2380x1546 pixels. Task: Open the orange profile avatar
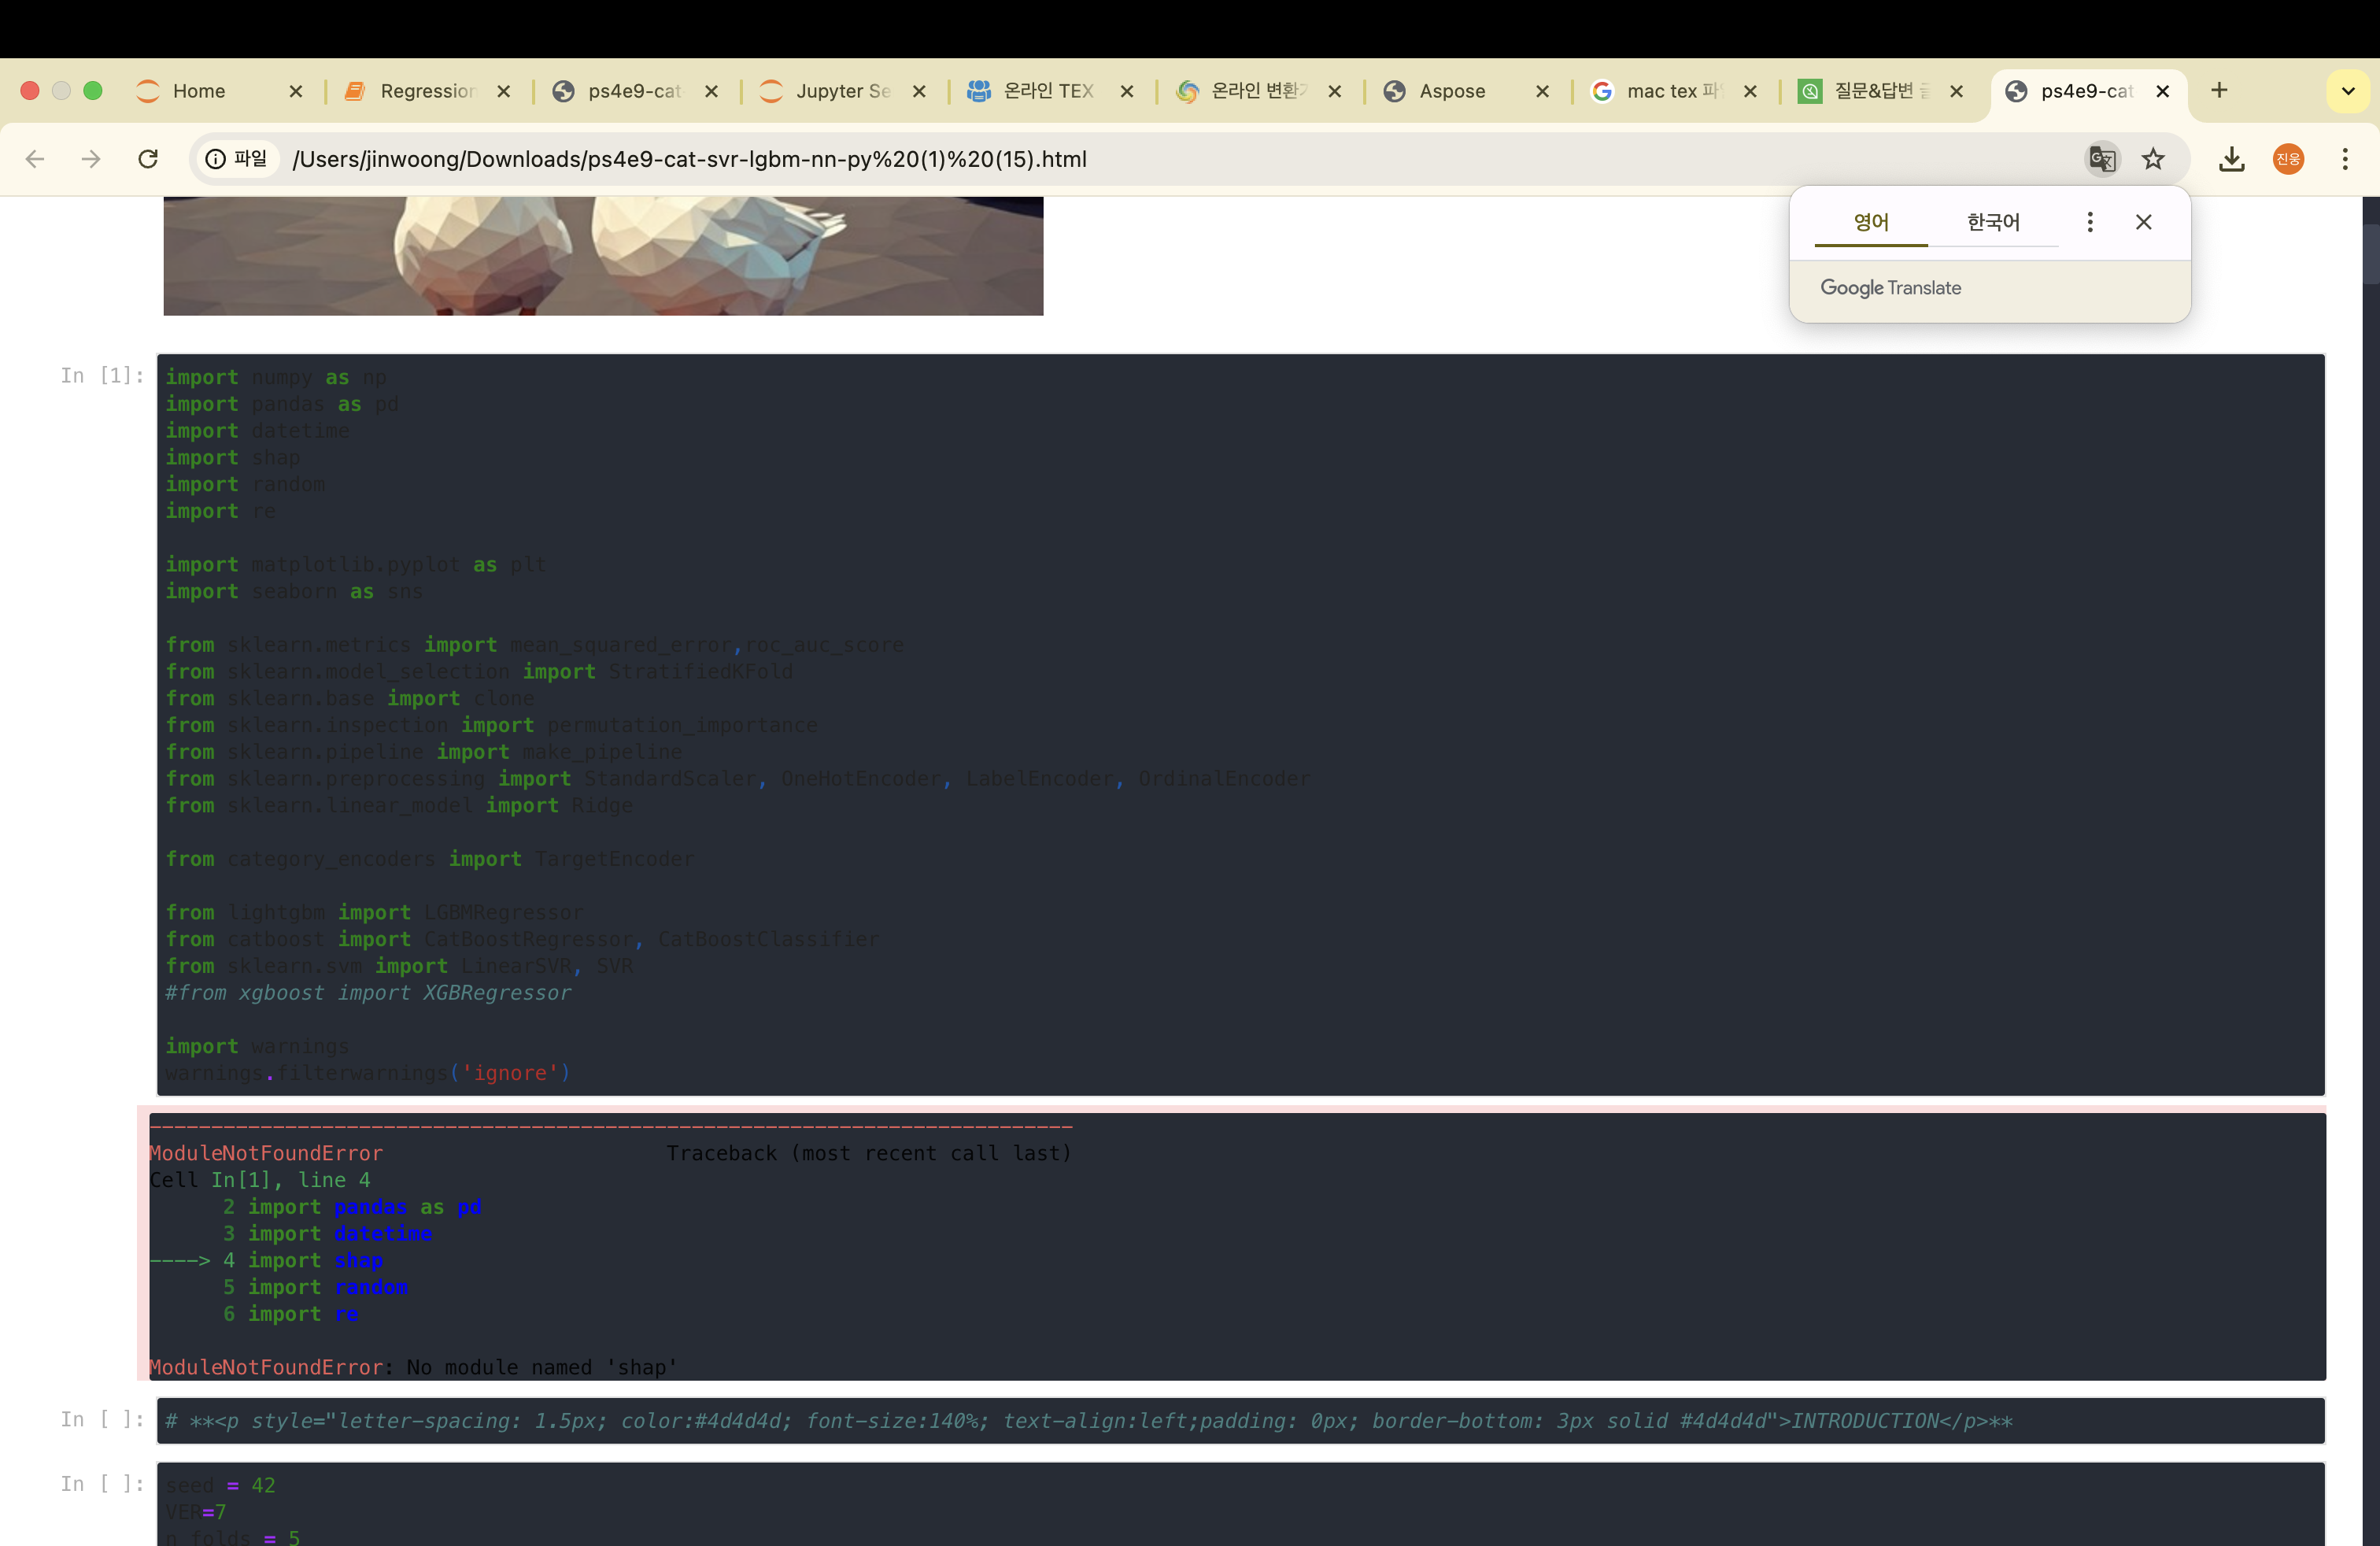[2288, 159]
